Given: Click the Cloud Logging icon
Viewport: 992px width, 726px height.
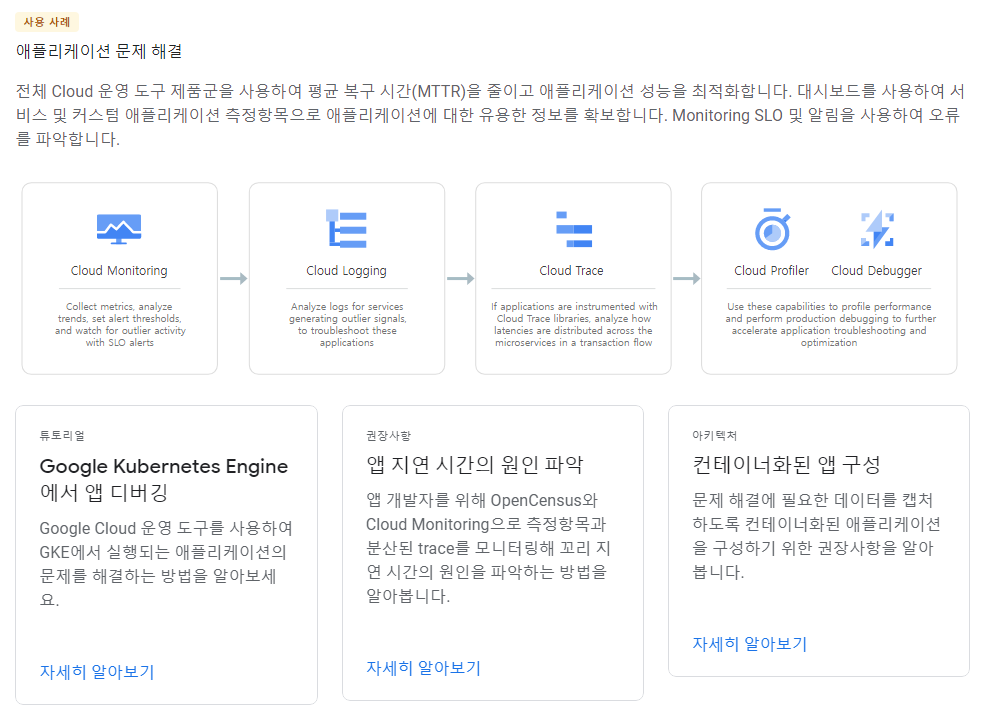Looking at the screenshot, I should [346, 228].
